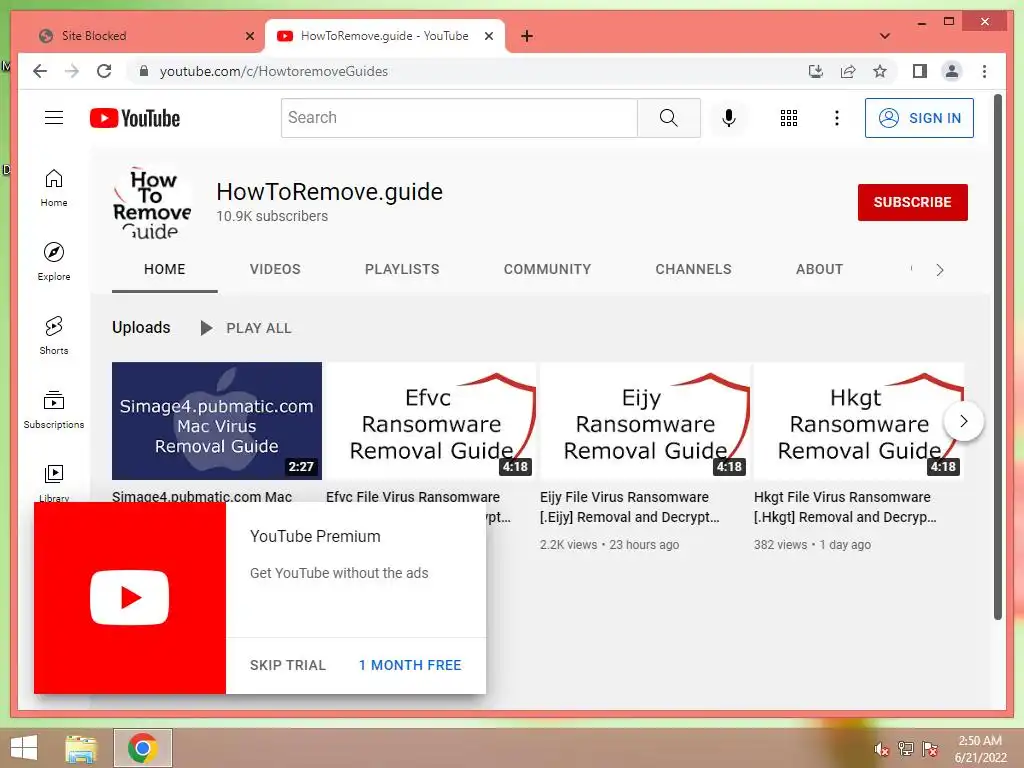Open Explore in the sidebar
This screenshot has height=768, width=1024.
pyautogui.click(x=54, y=262)
